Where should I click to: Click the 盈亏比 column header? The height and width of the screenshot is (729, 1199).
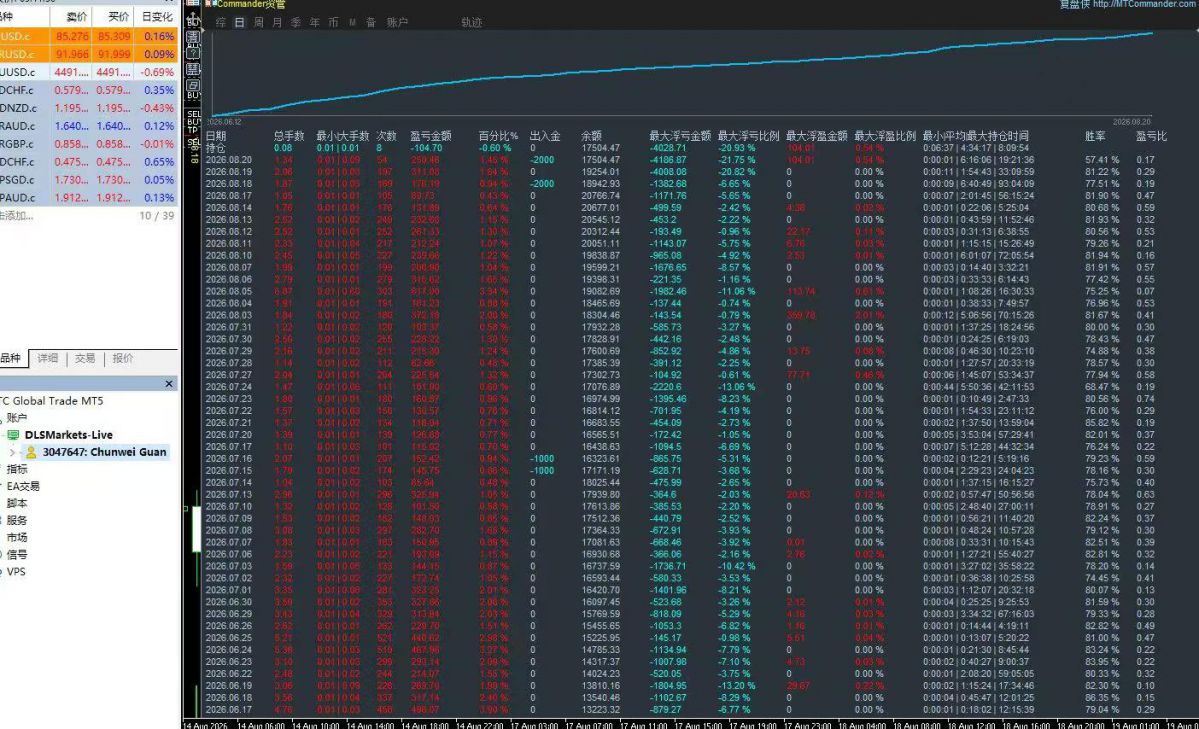(x=1151, y=135)
